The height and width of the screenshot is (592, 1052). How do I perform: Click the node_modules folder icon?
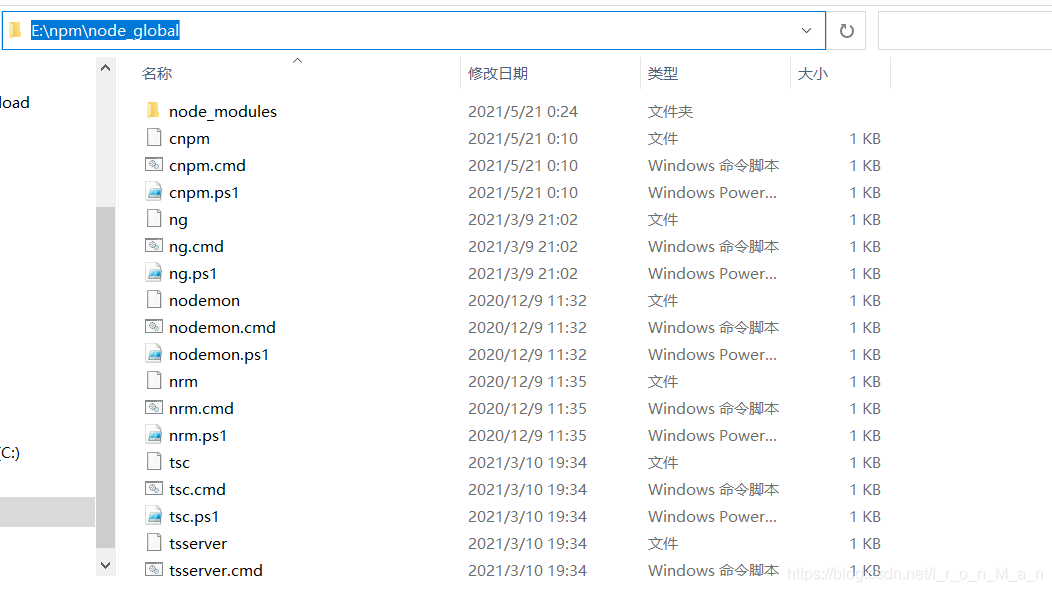tap(154, 111)
